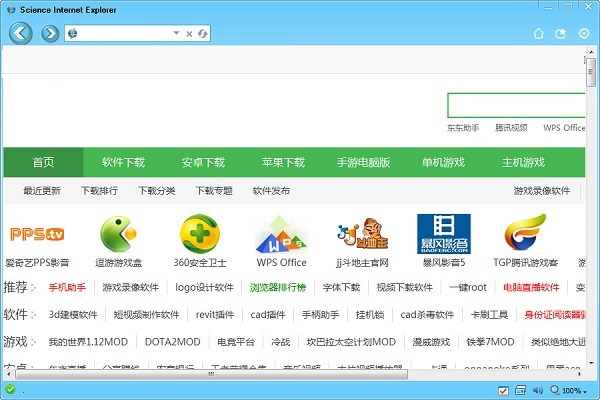Click the red checkmark status bar icon
The height and width of the screenshot is (400, 600).
pyautogui.click(x=503, y=390)
